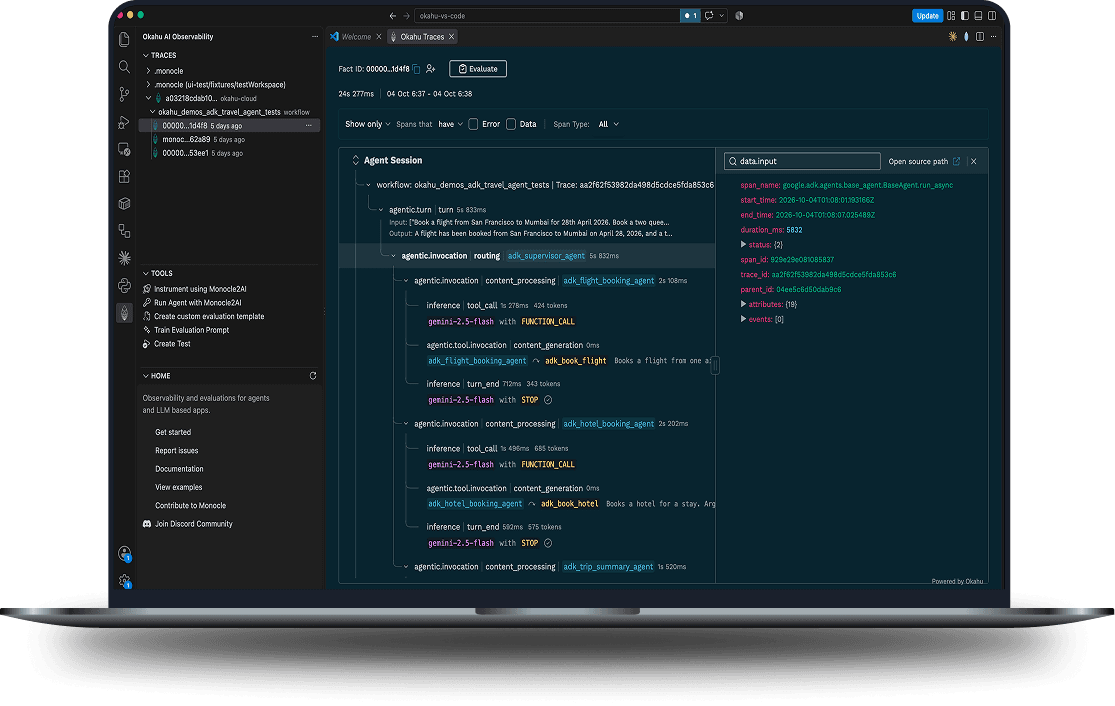The image size is (1115, 706).
Task: Open the Okahu activity bar icon
Action: pos(124,313)
